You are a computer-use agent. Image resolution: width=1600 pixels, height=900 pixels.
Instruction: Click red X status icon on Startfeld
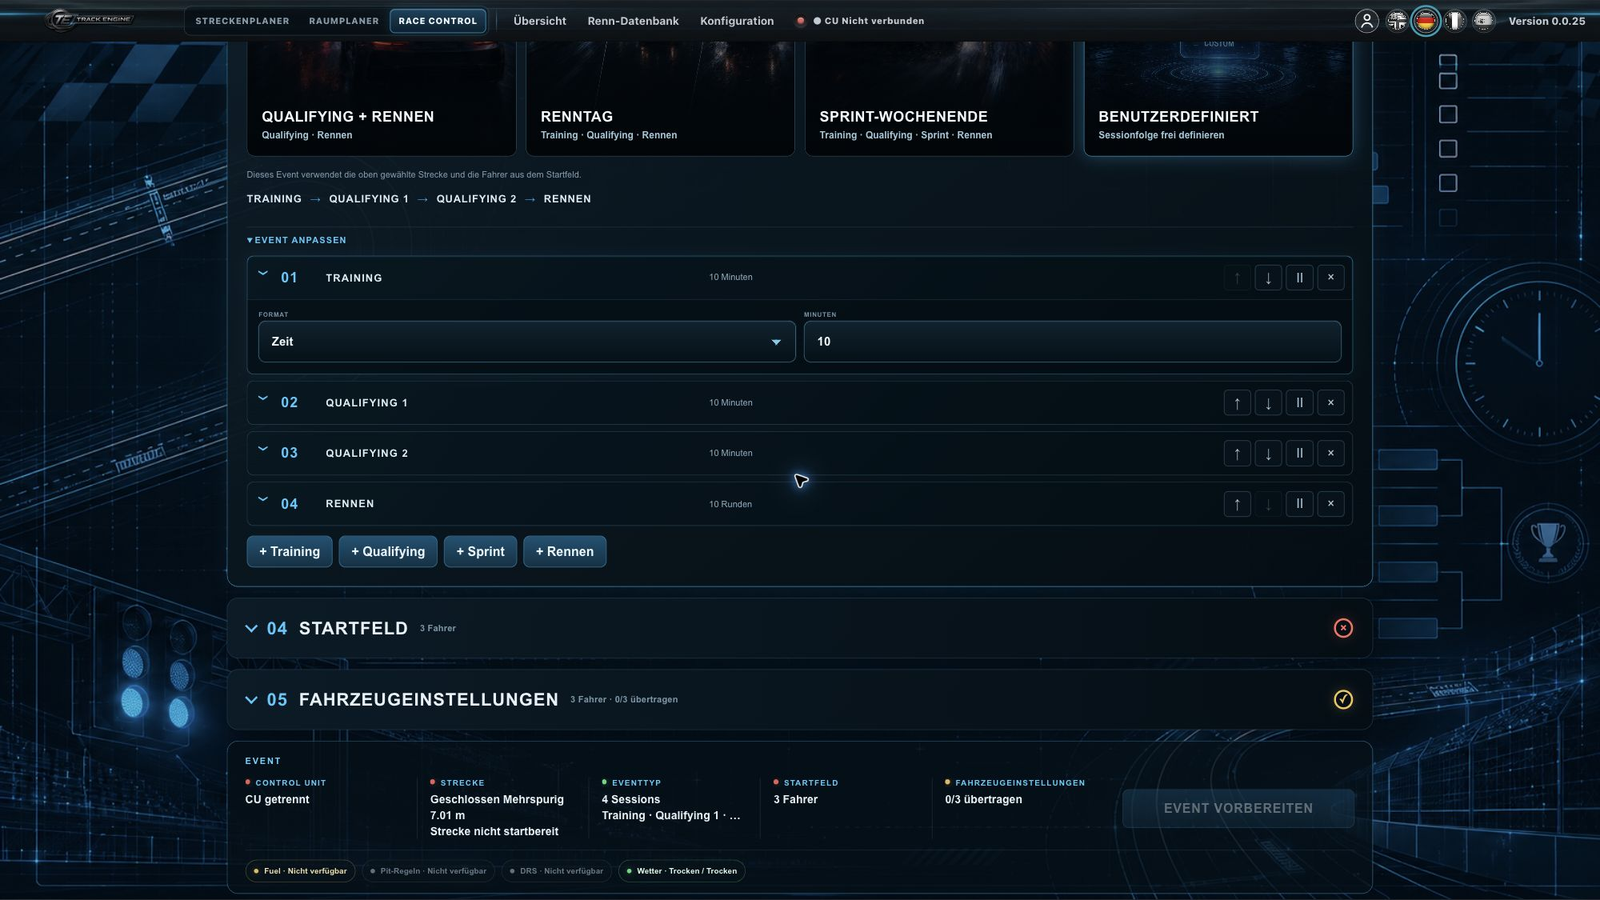[1343, 628]
